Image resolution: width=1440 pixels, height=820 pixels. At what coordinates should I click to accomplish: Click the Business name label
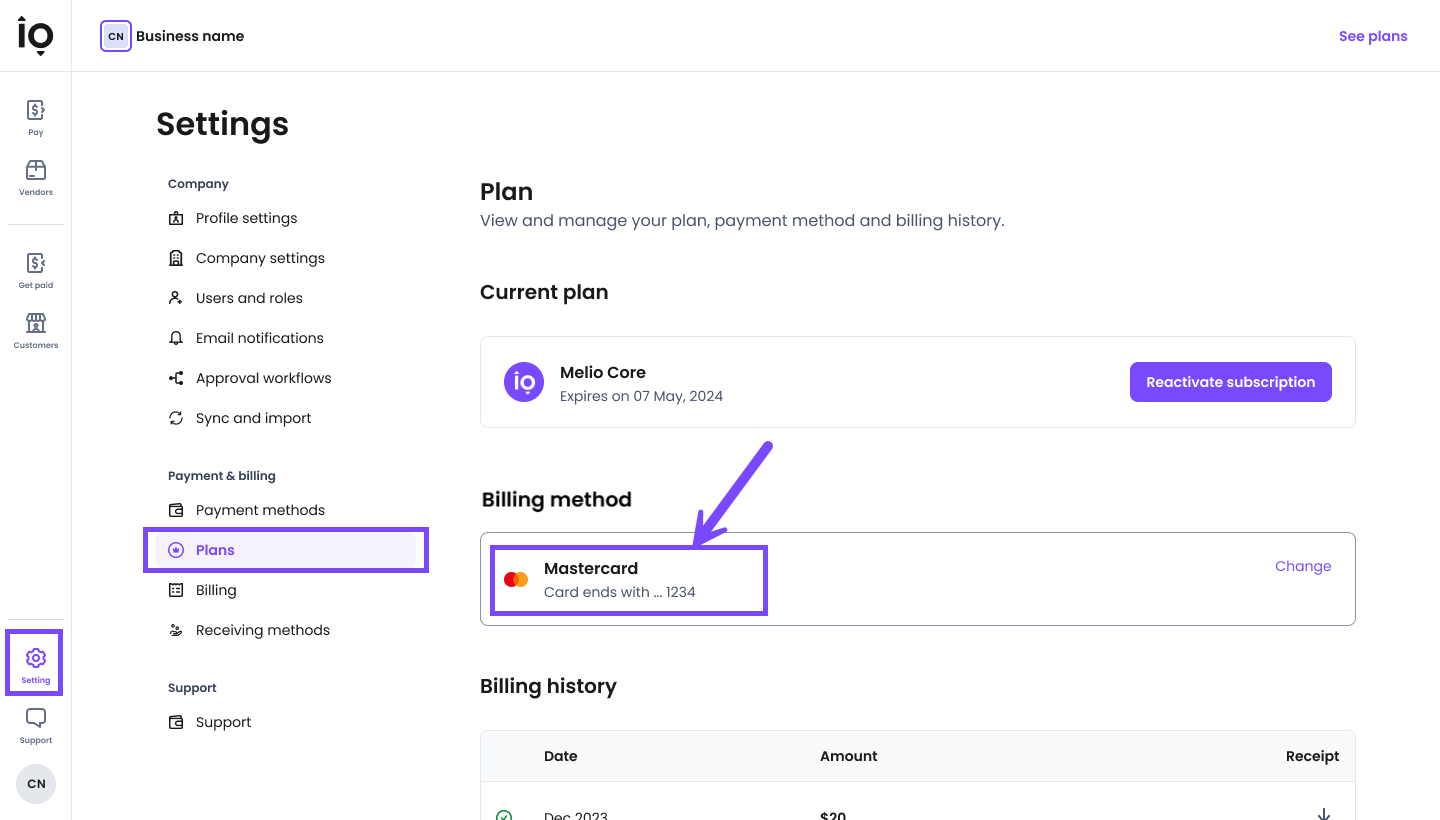(190, 36)
